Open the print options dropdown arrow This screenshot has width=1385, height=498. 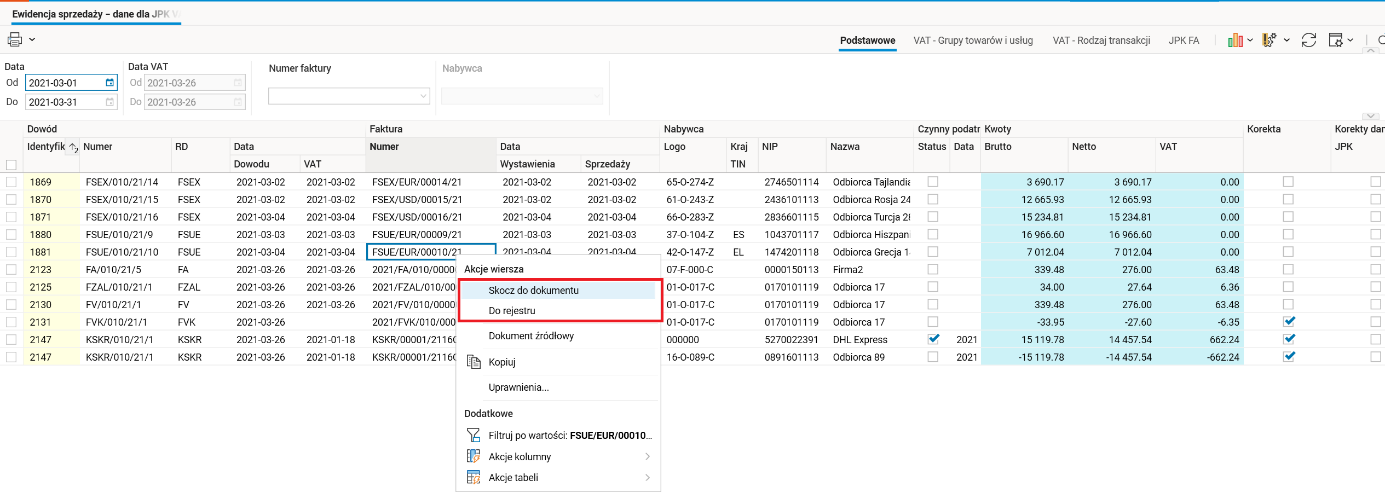pos(32,40)
